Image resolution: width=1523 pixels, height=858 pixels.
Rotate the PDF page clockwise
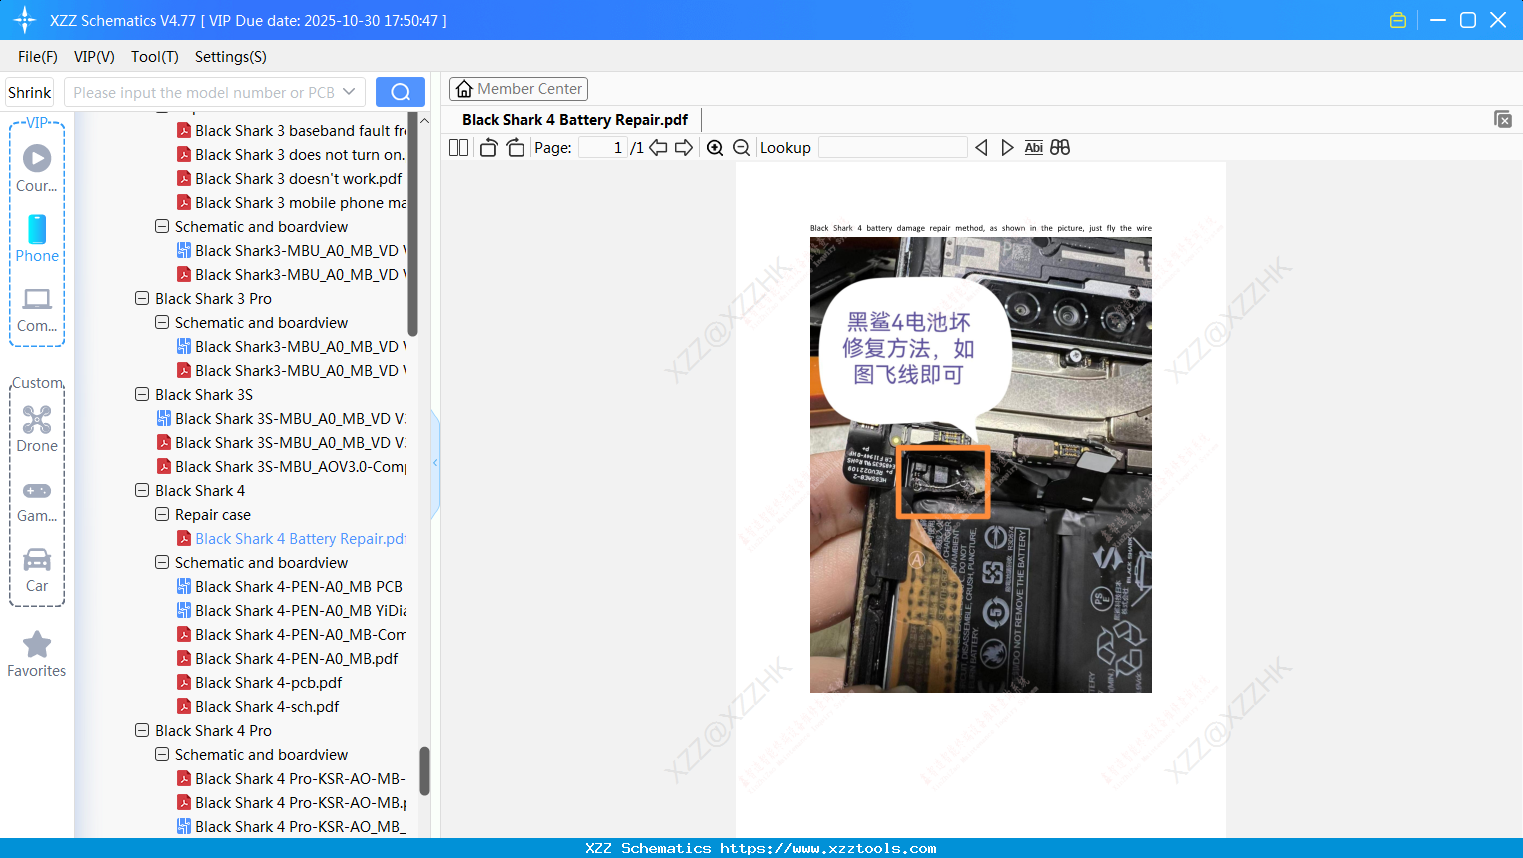(515, 148)
